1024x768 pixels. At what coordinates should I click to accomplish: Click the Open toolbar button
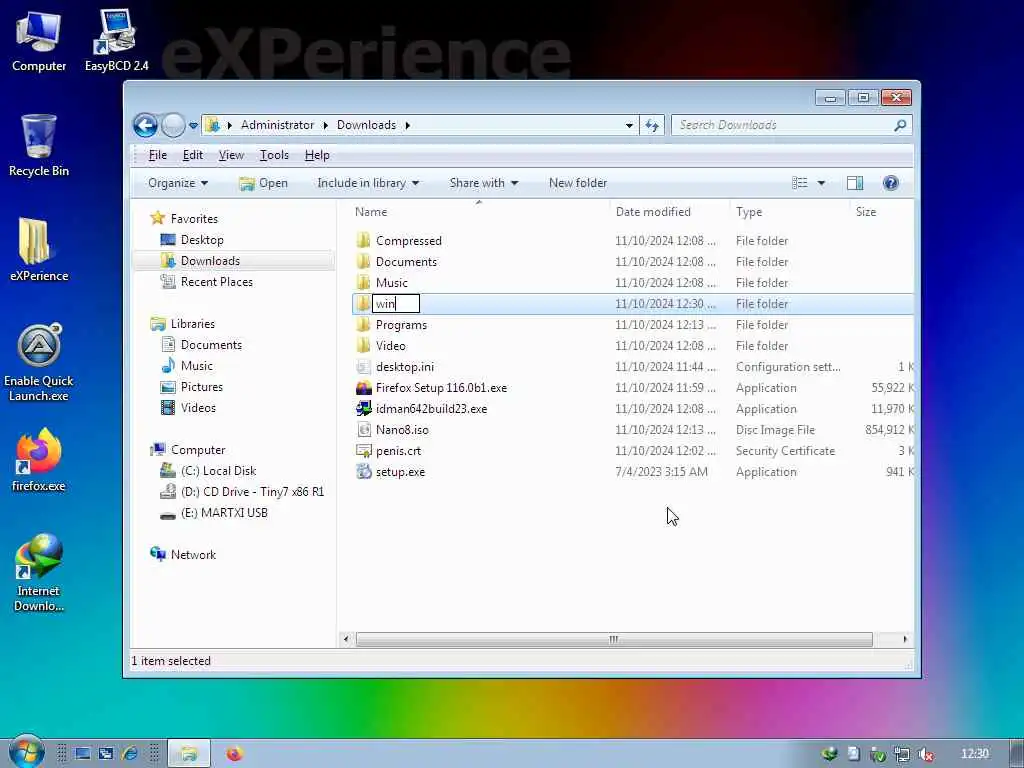pyautogui.click(x=264, y=183)
